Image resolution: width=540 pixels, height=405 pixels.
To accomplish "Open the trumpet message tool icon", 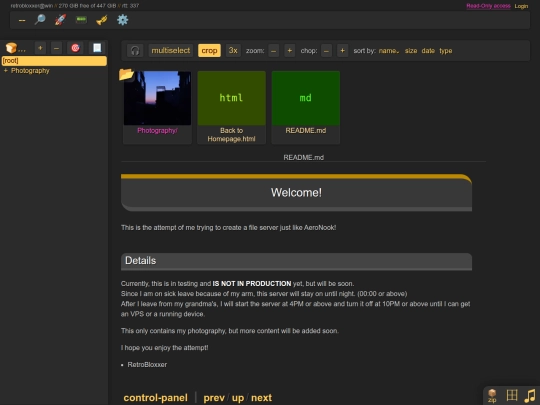I will pyautogui.click(x=102, y=20).
